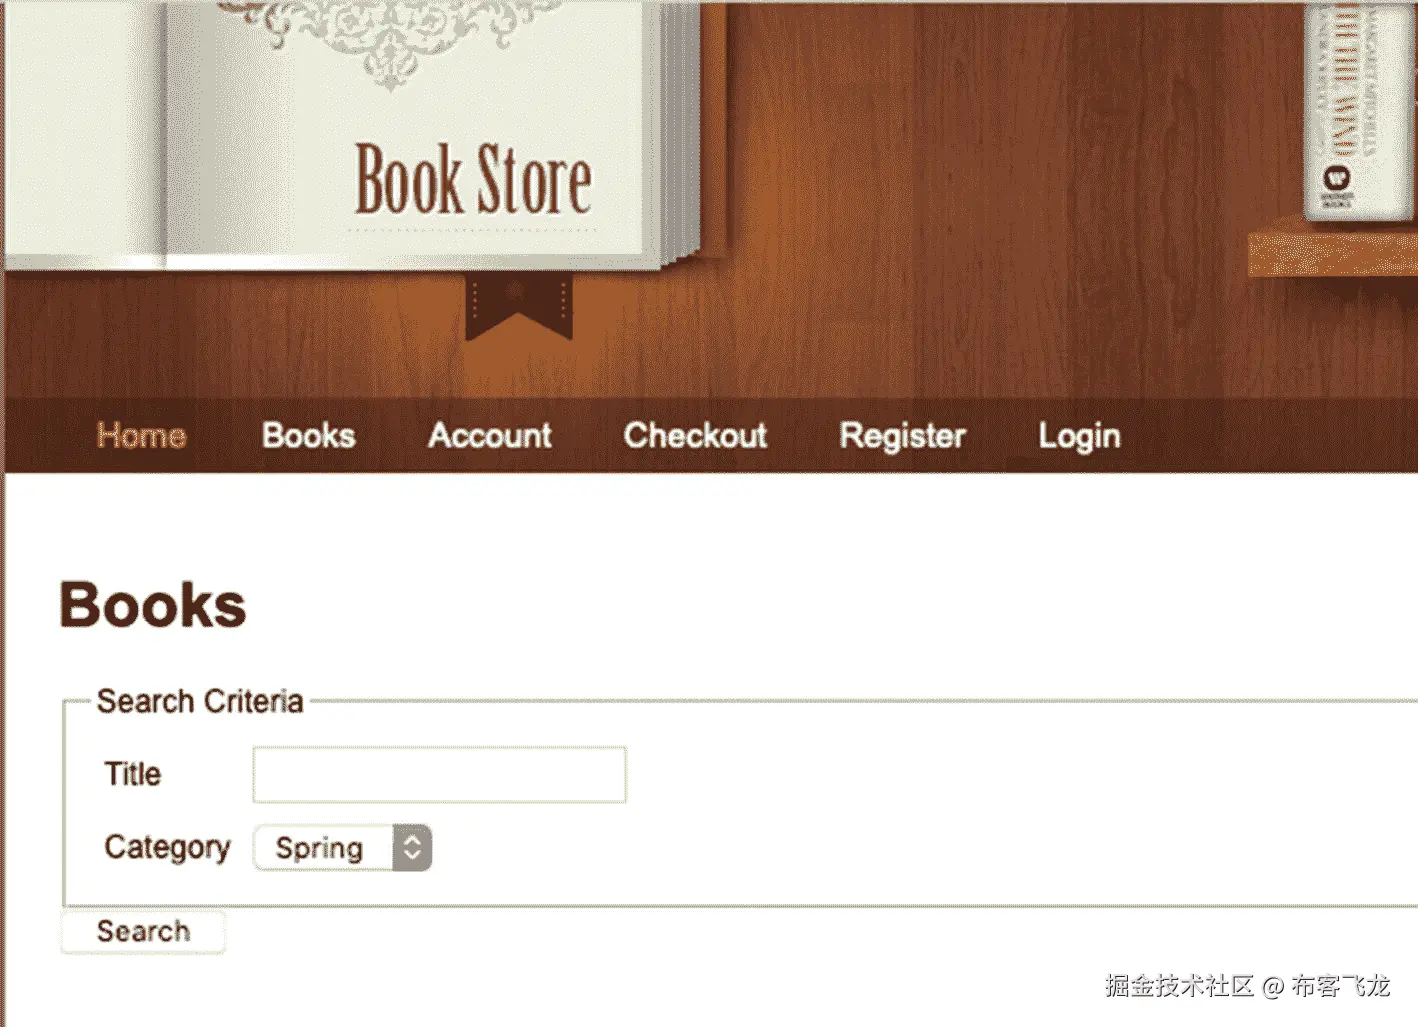Navigate to the Checkout page
This screenshot has width=1418, height=1027.
point(695,435)
